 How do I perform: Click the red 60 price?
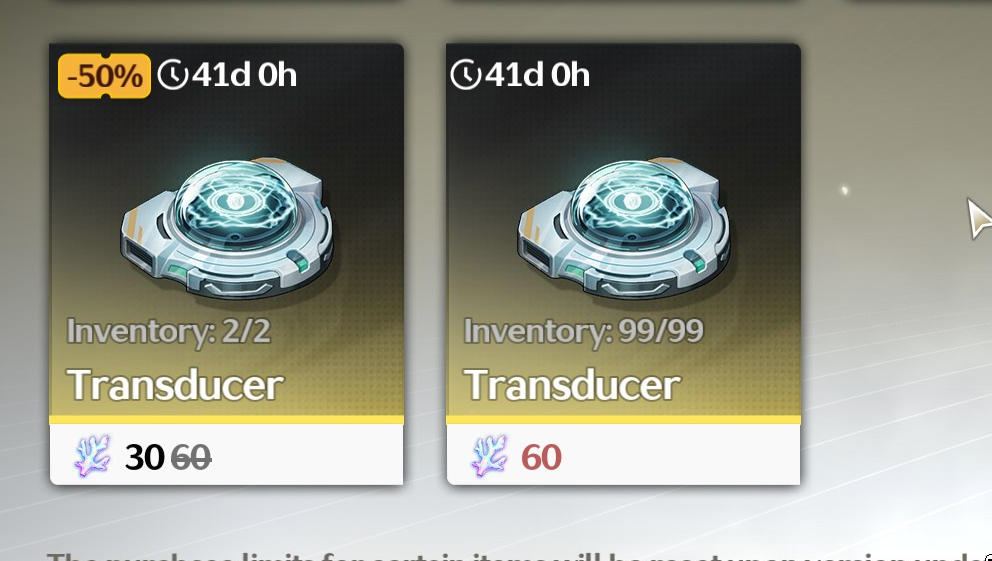click(542, 457)
